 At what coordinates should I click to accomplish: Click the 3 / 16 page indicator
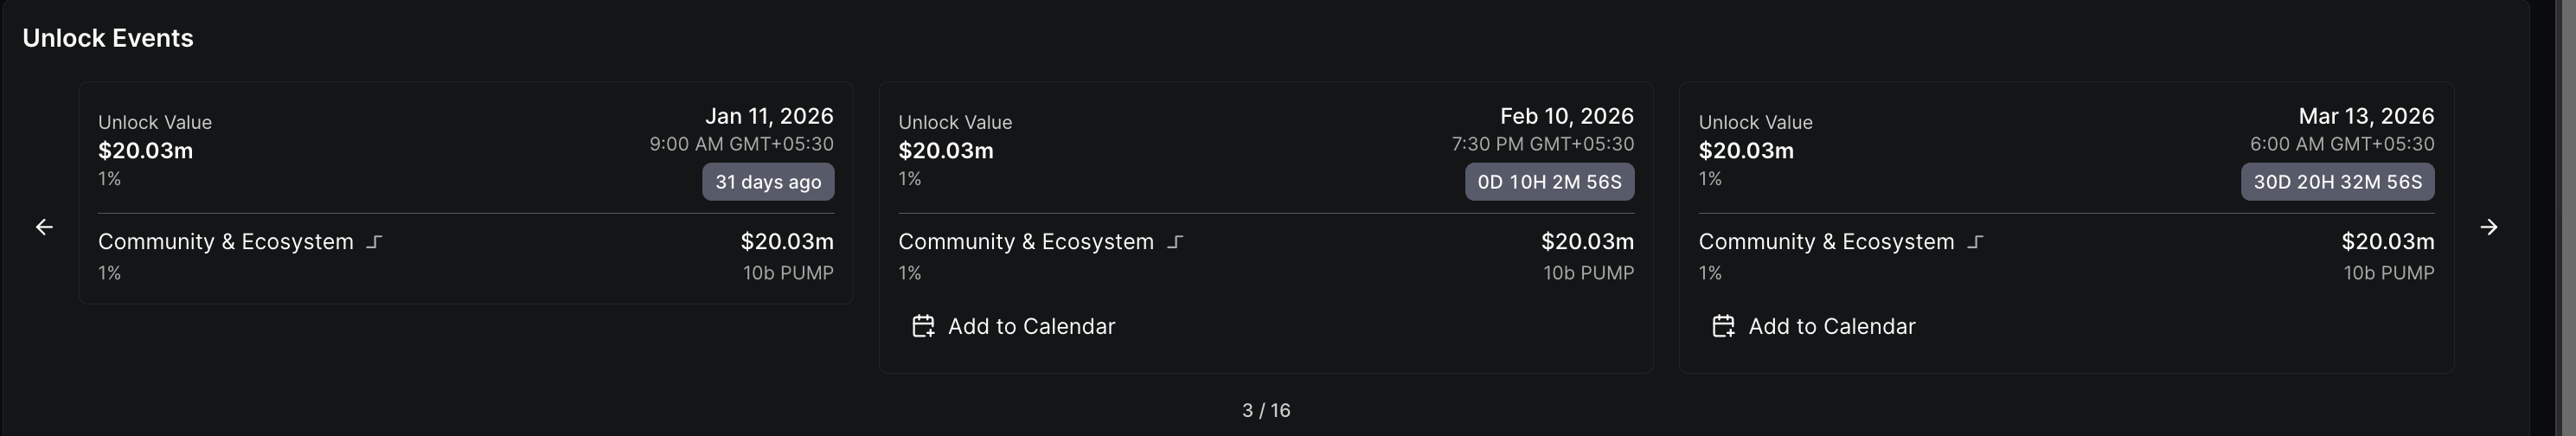tap(1266, 410)
